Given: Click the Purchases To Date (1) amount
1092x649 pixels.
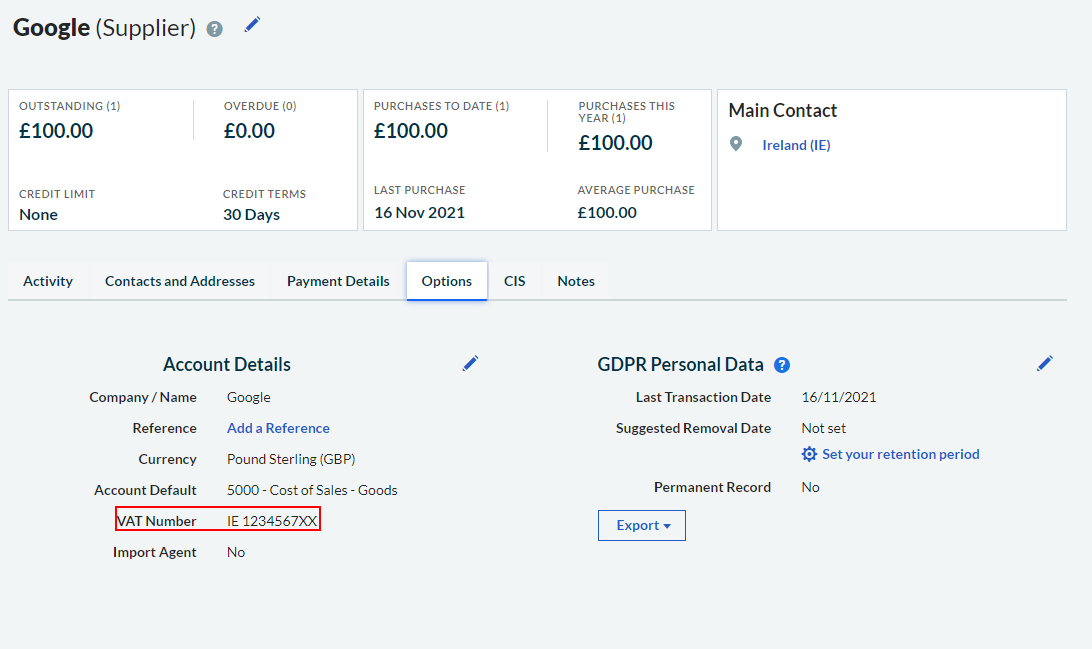Looking at the screenshot, I should 411,130.
